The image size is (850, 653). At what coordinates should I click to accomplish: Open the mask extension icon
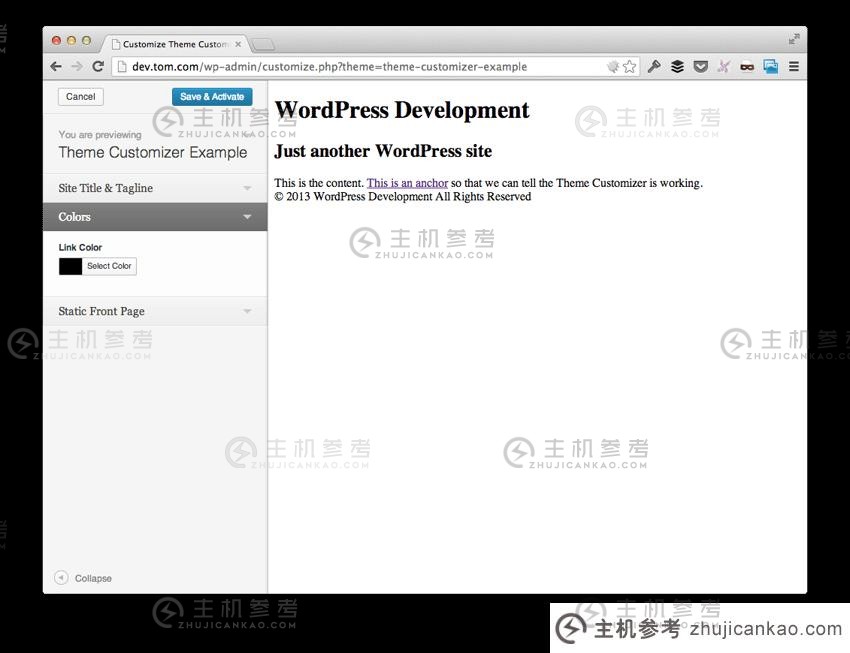747,67
